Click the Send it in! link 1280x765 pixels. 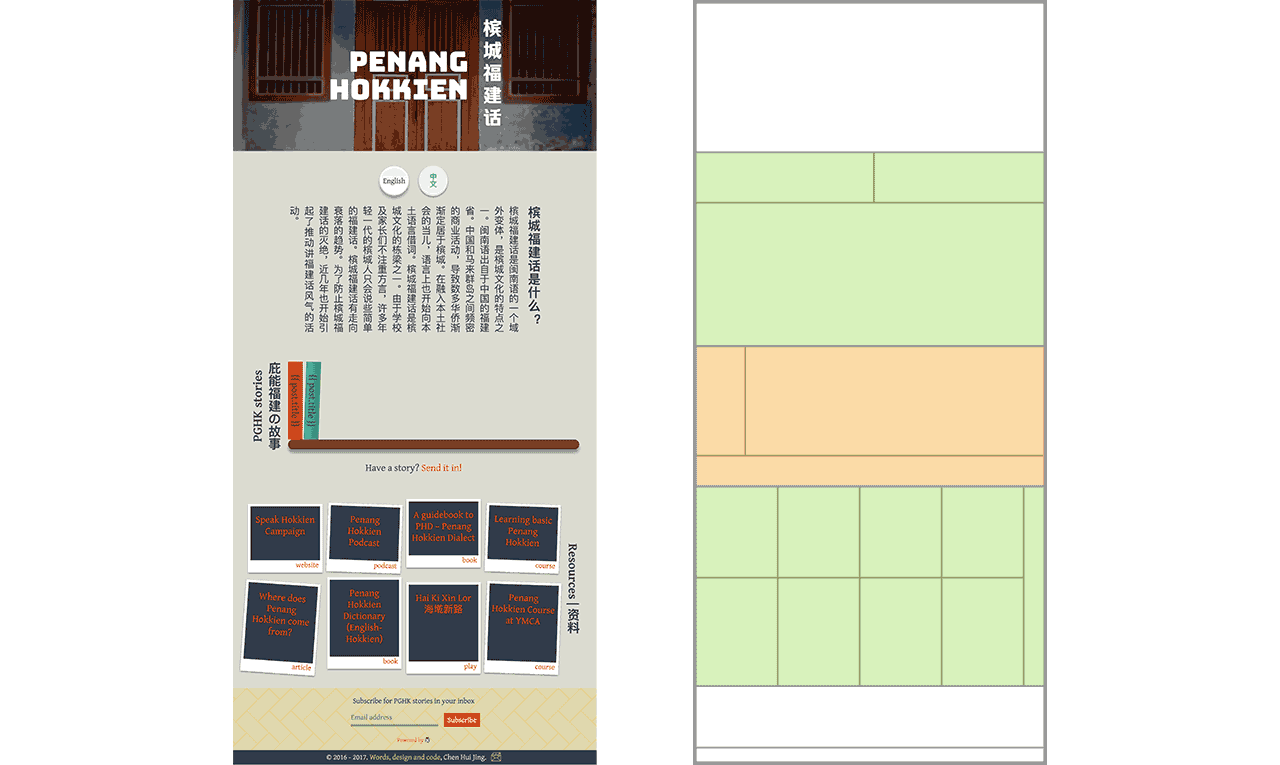[441, 467]
